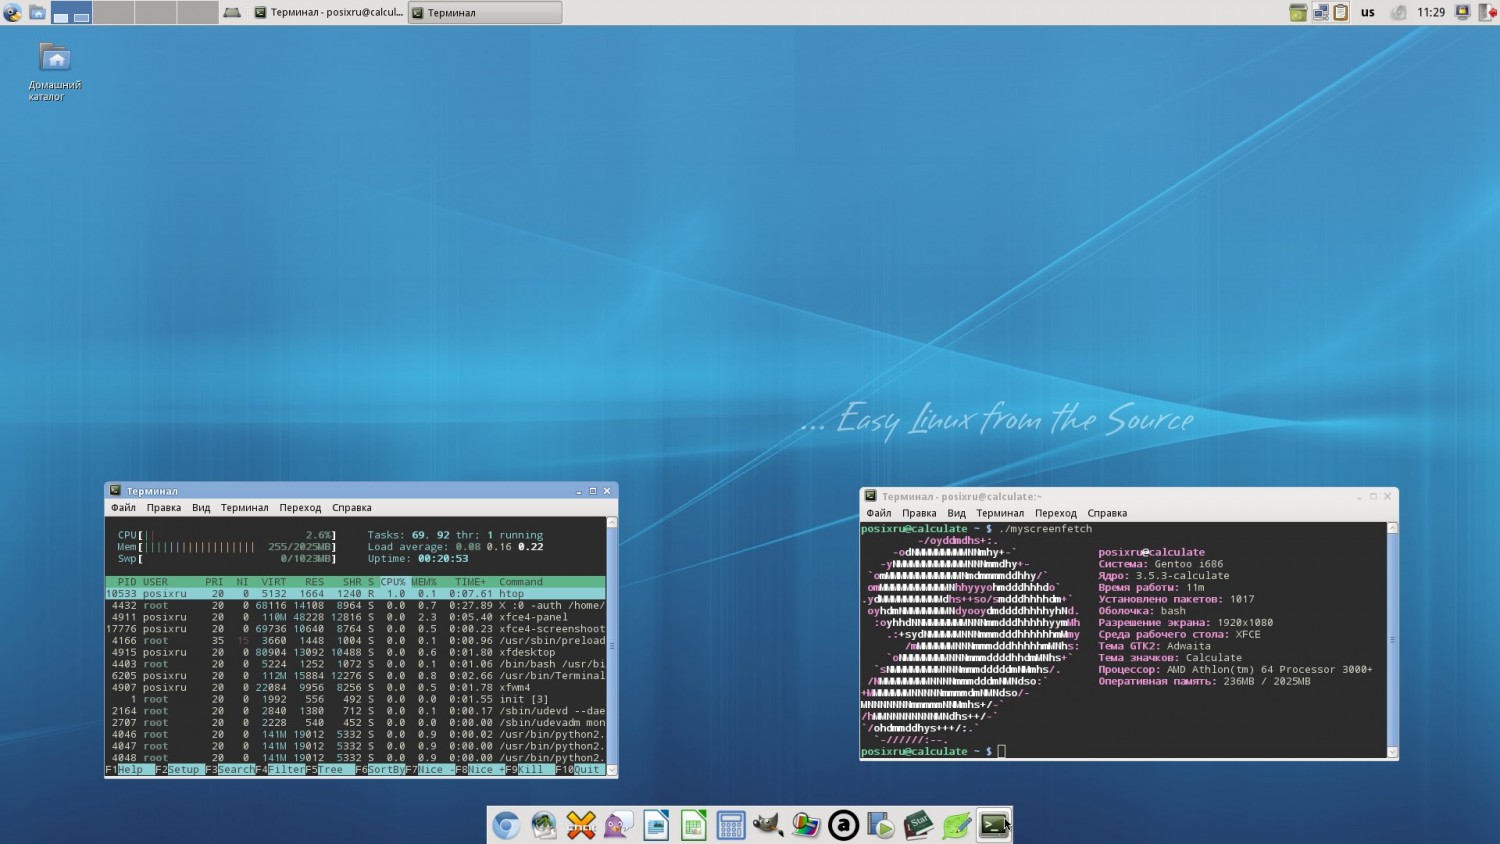The image size is (1500, 844).
Task: Open 'Файл' menu in htop terminal window
Action: (123, 508)
